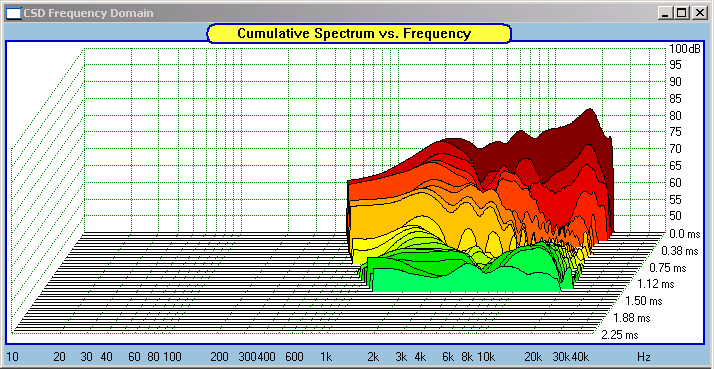Click the 2k frequency axis label
The image size is (714, 369).
(373, 357)
